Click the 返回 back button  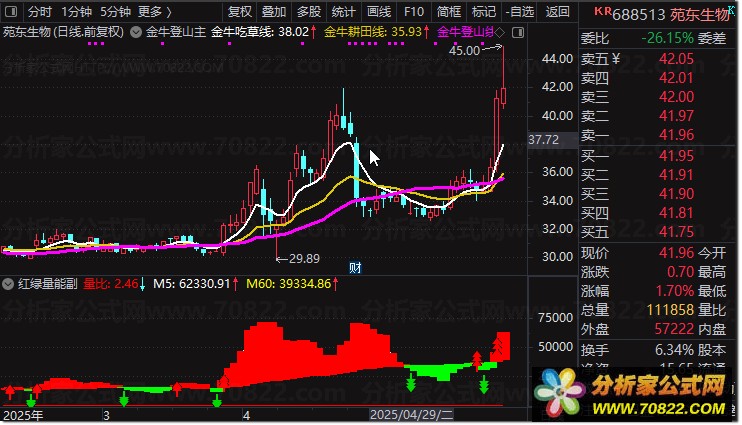[557, 11]
